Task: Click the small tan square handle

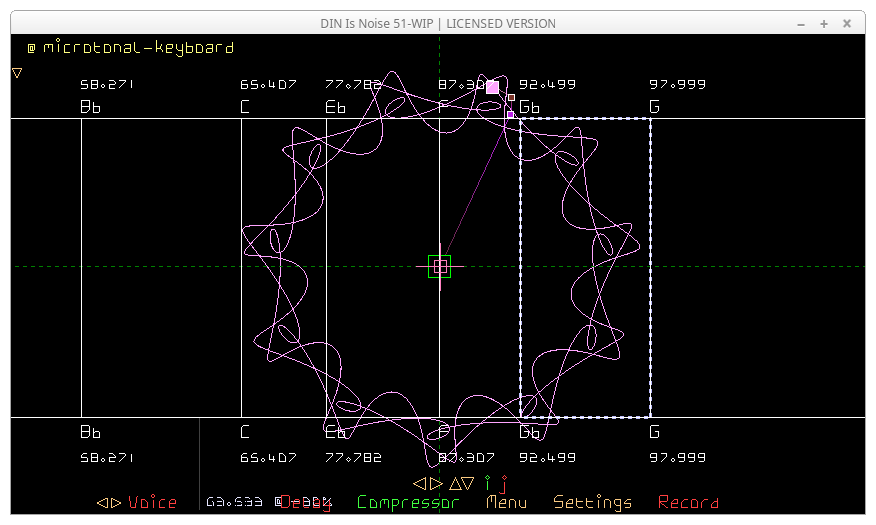Action: coord(511,98)
